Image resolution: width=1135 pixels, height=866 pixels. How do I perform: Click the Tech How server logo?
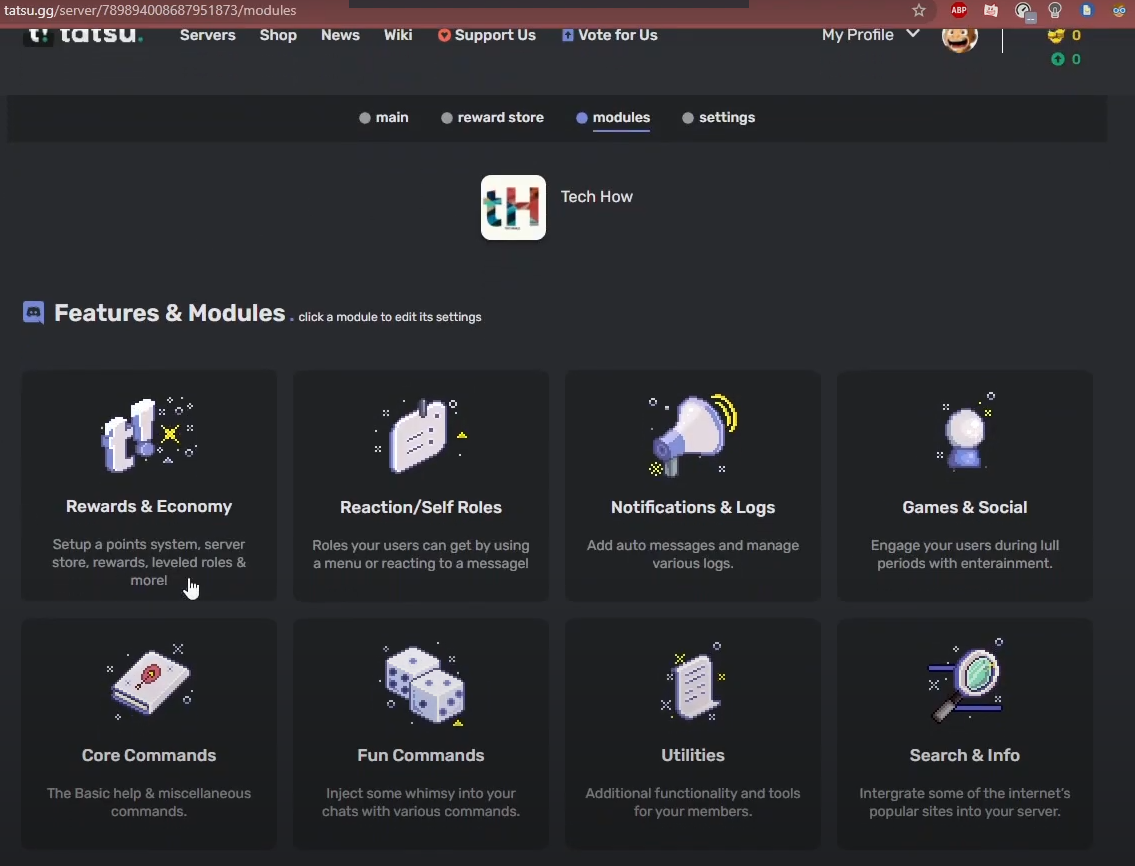[x=513, y=207]
